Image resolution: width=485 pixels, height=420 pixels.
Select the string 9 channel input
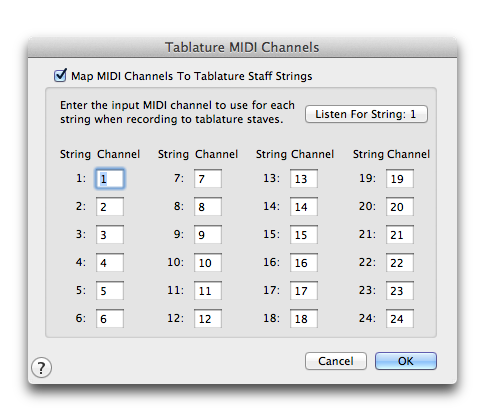pyautogui.click(x=208, y=235)
